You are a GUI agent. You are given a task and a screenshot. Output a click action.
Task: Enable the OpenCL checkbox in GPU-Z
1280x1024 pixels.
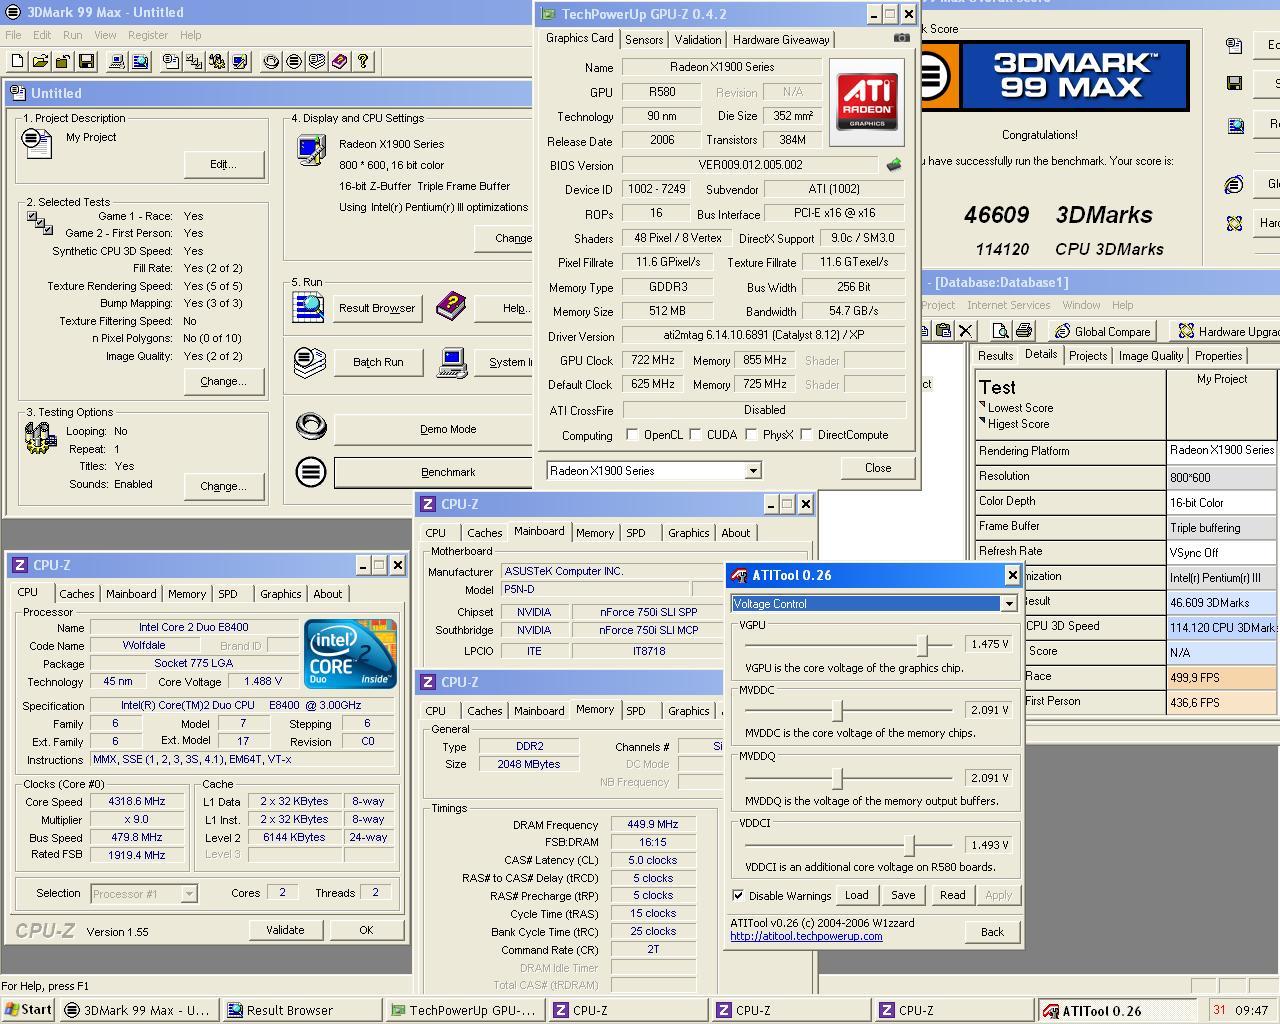click(632, 435)
